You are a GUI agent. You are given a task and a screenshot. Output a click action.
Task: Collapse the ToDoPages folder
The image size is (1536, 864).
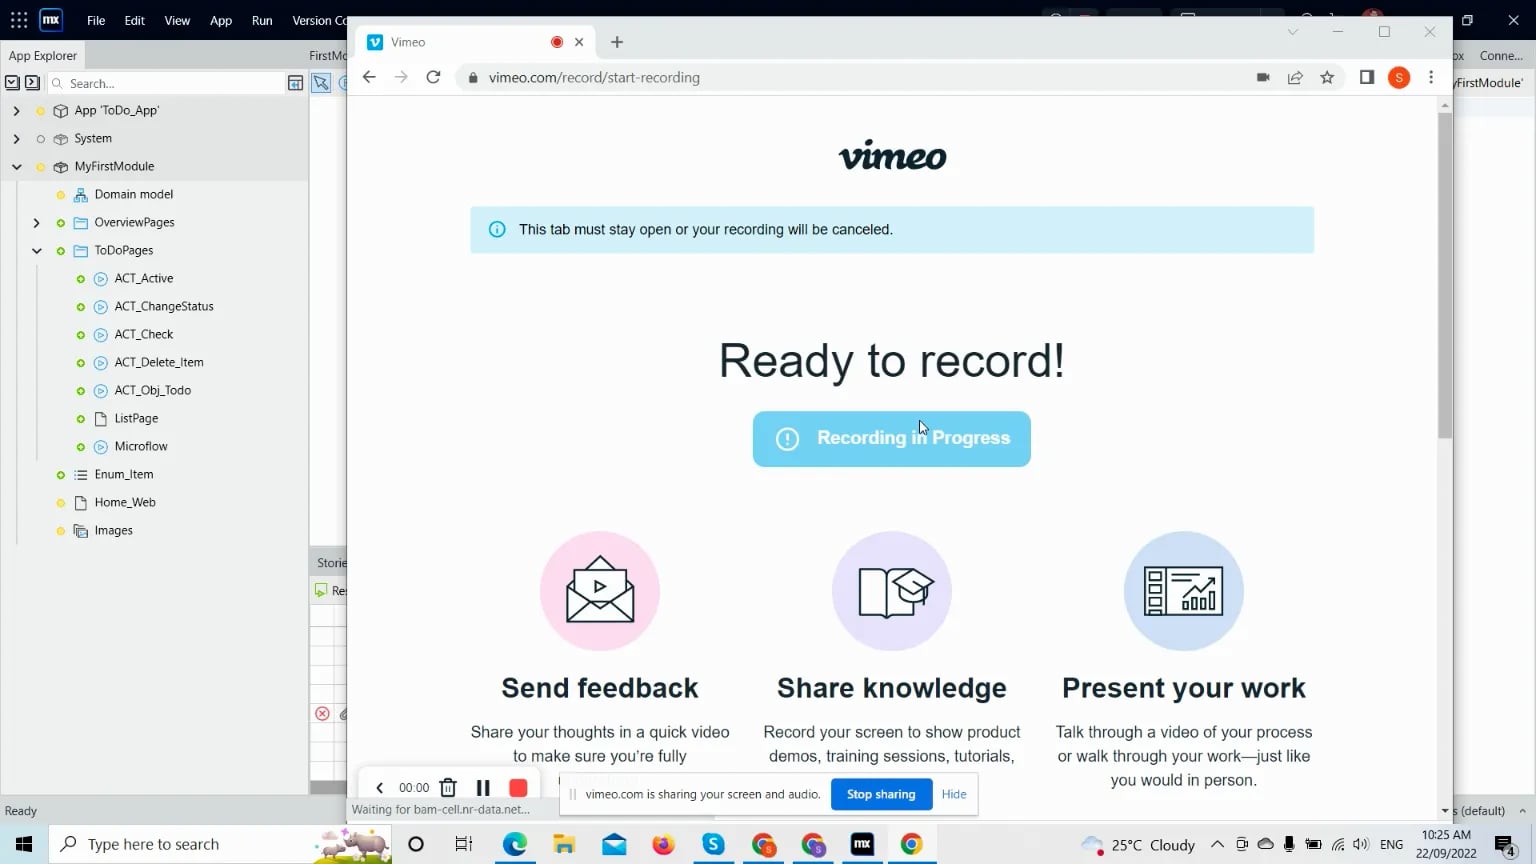(x=36, y=251)
